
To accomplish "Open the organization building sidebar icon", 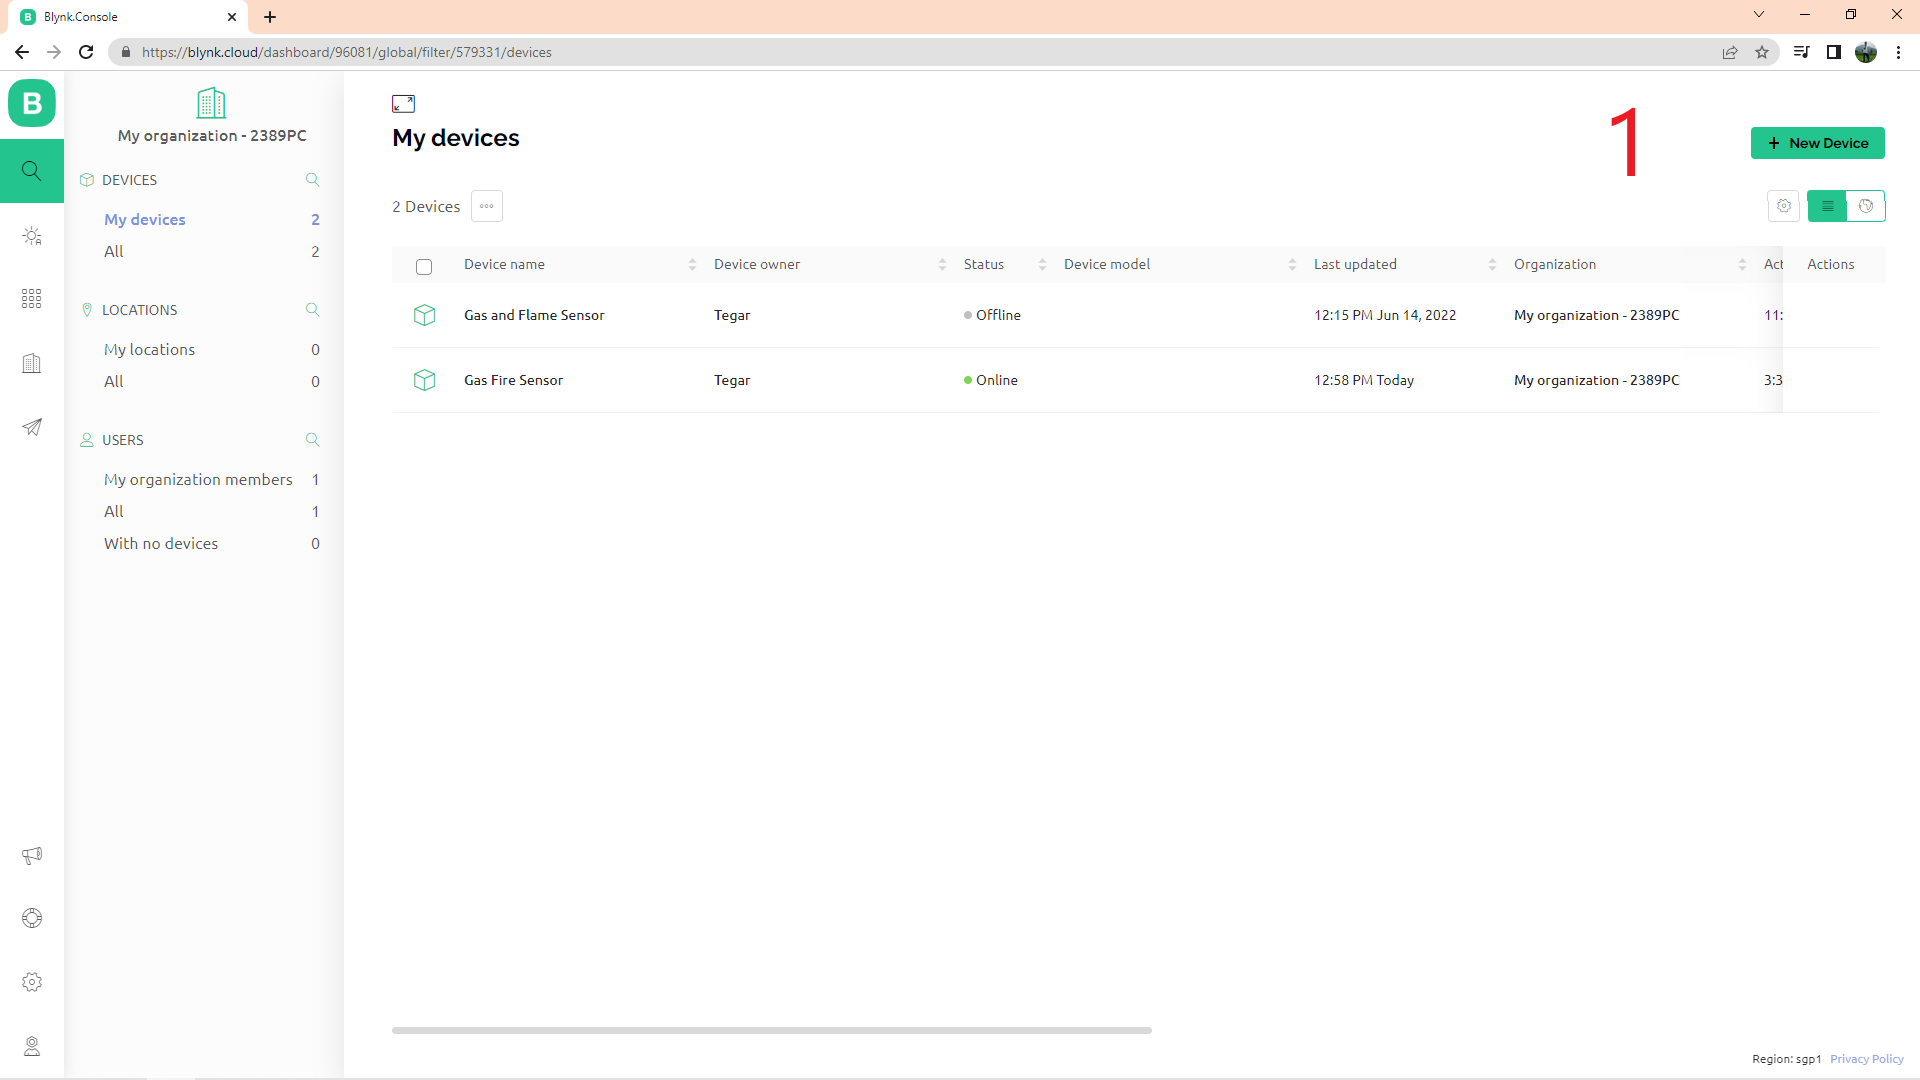I will (32, 363).
